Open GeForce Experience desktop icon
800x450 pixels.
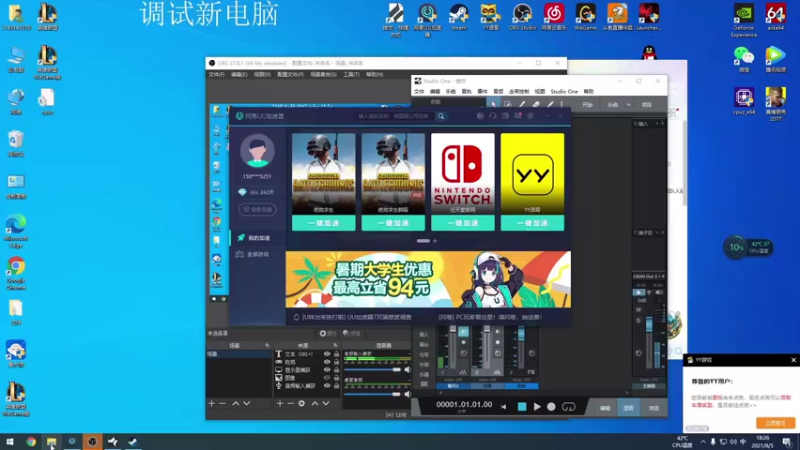tap(743, 20)
